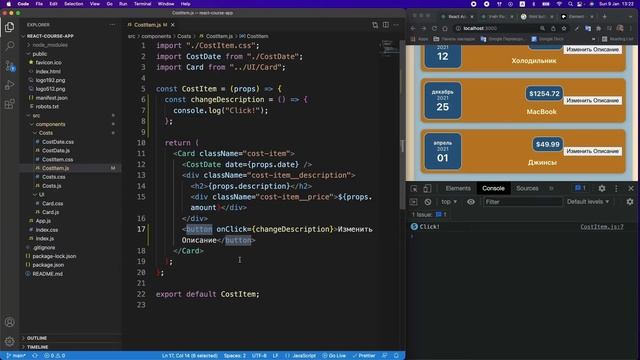Open Accounts menu in activity bar

[9, 322]
